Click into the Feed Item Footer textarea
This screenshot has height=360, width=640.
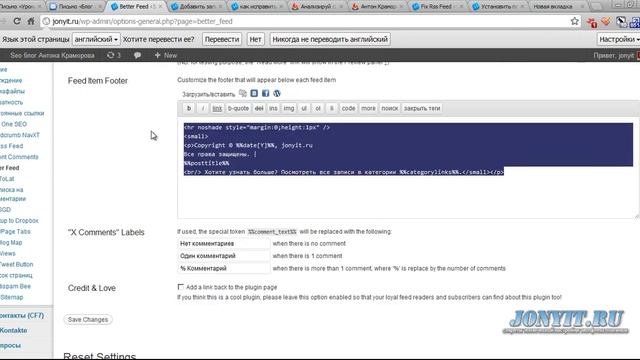[x=408, y=167]
